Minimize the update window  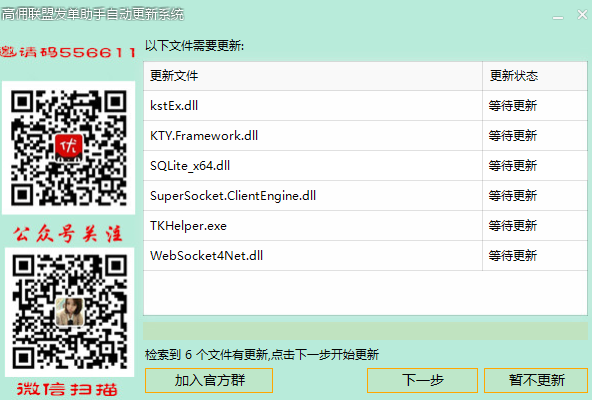point(558,15)
